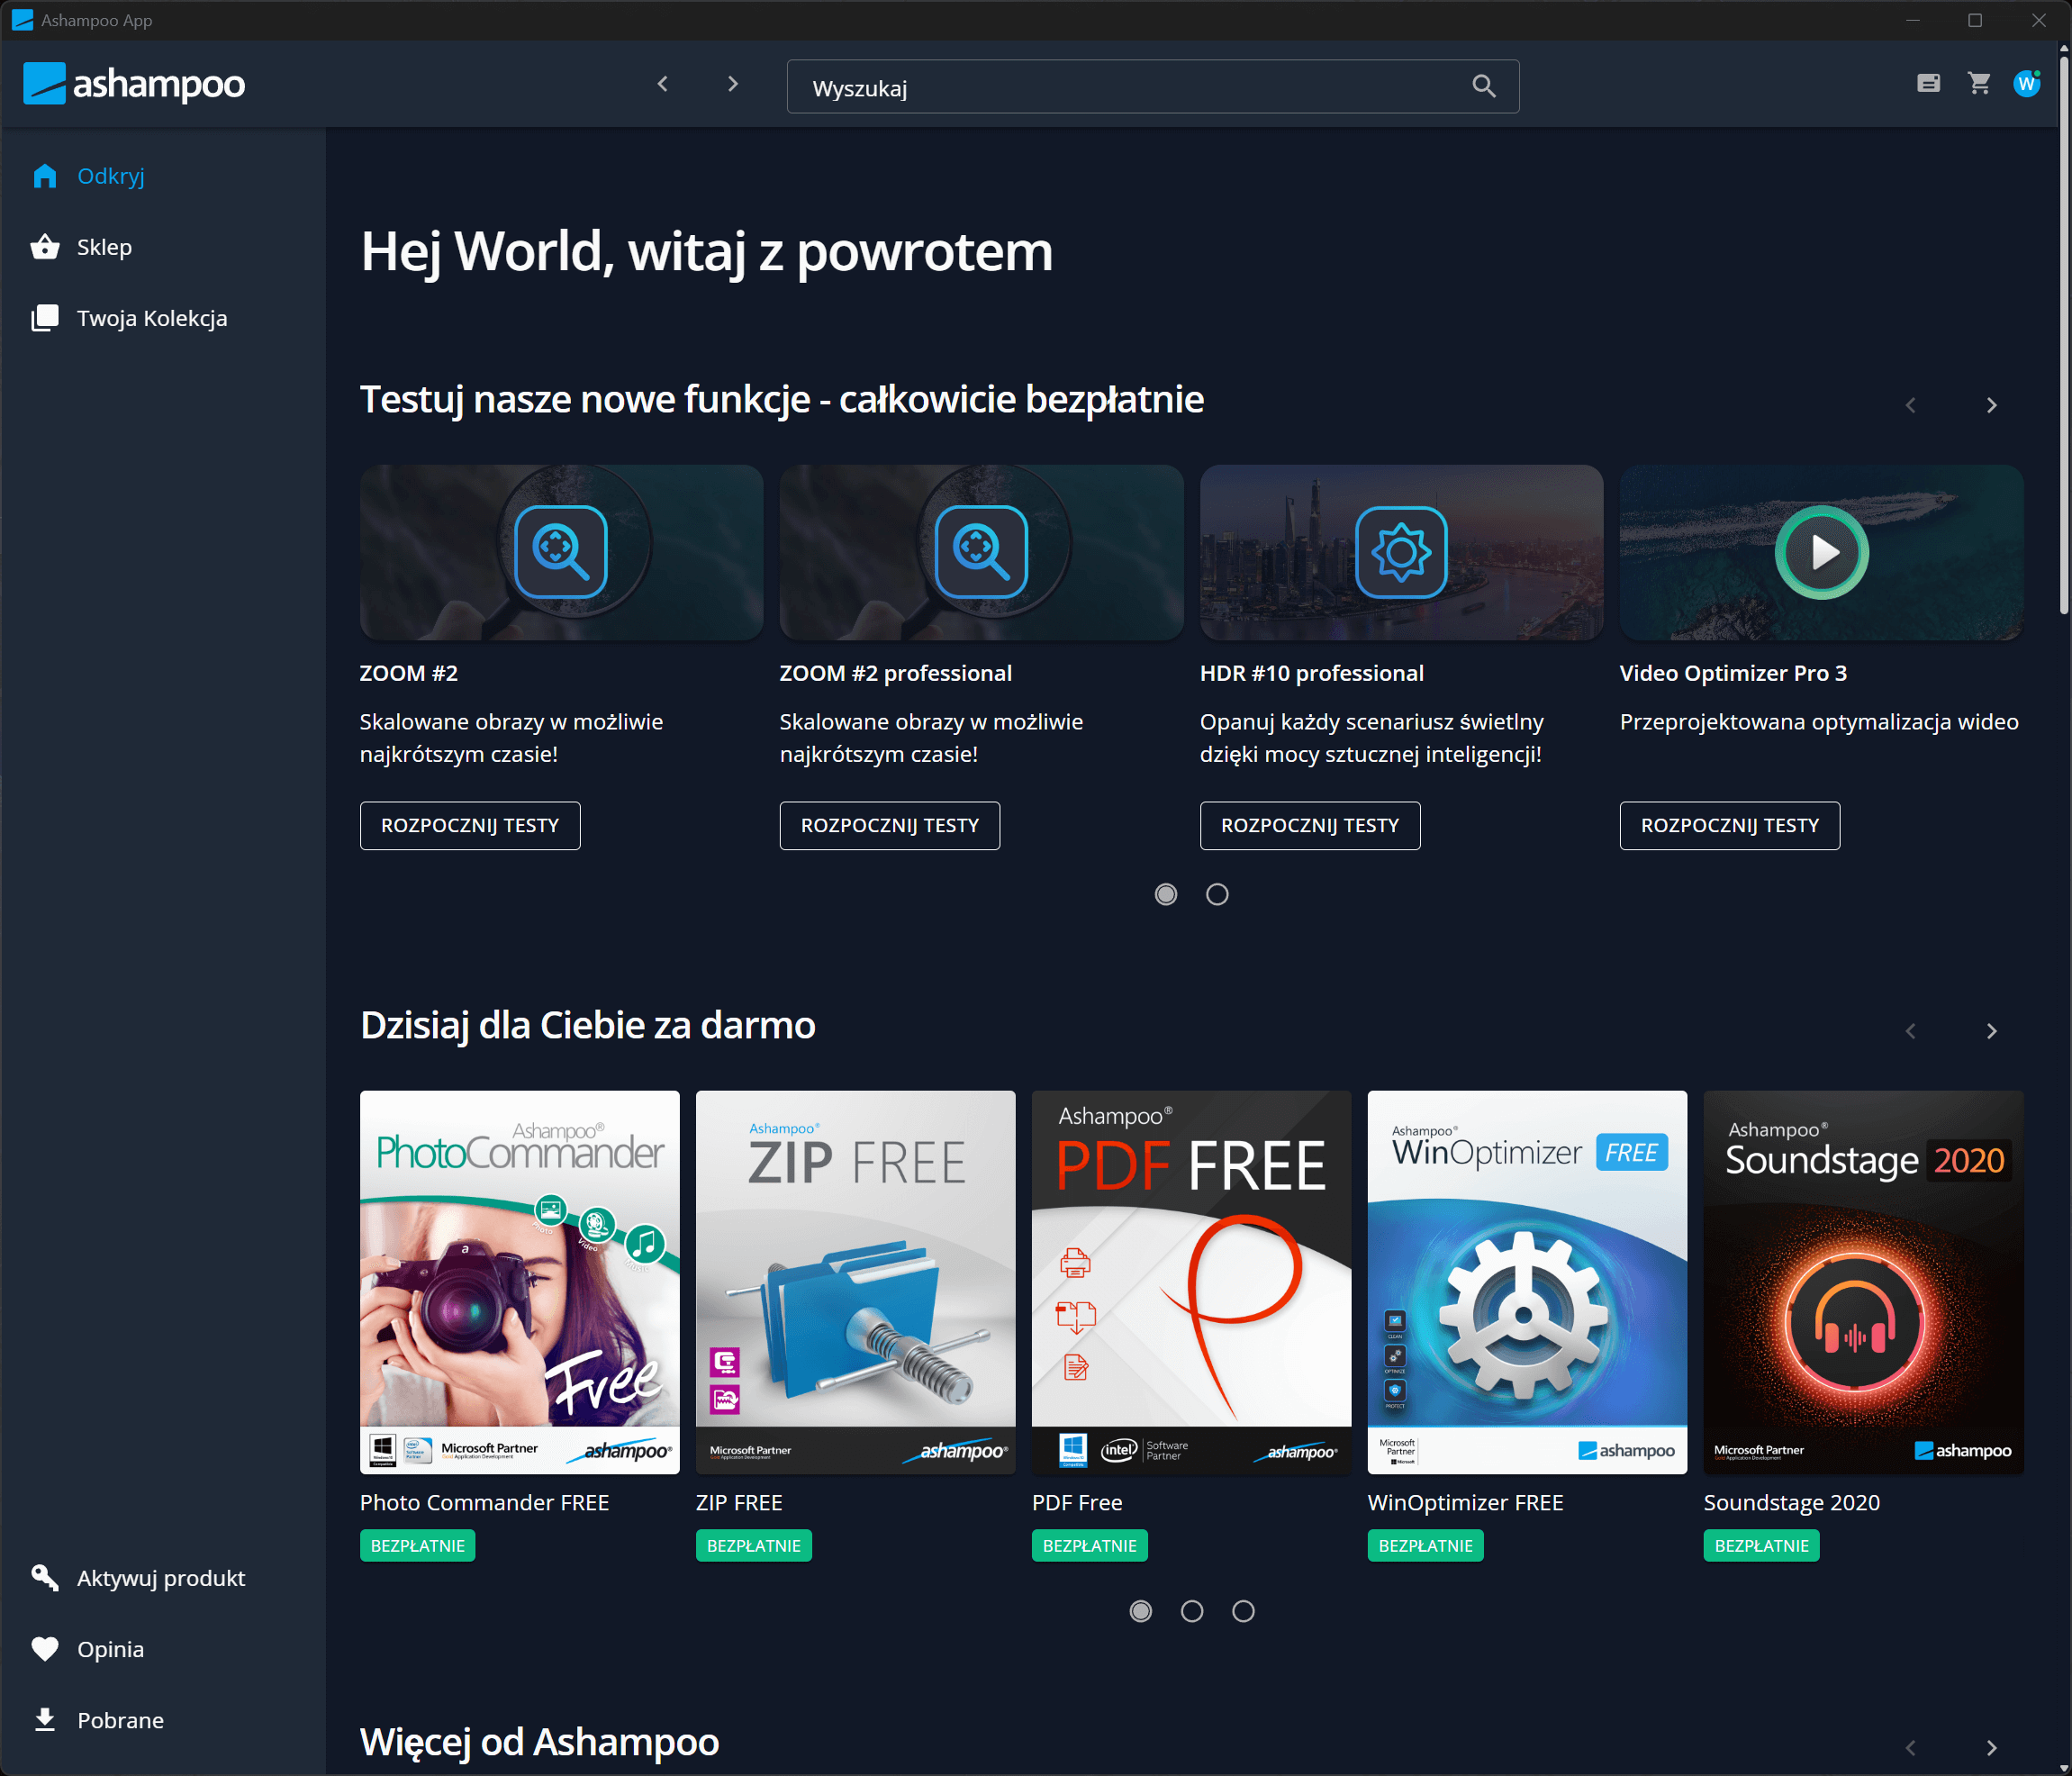Click the Sklep basket icon
This screenshot has height=1776, width=2072.
point(45,247)
